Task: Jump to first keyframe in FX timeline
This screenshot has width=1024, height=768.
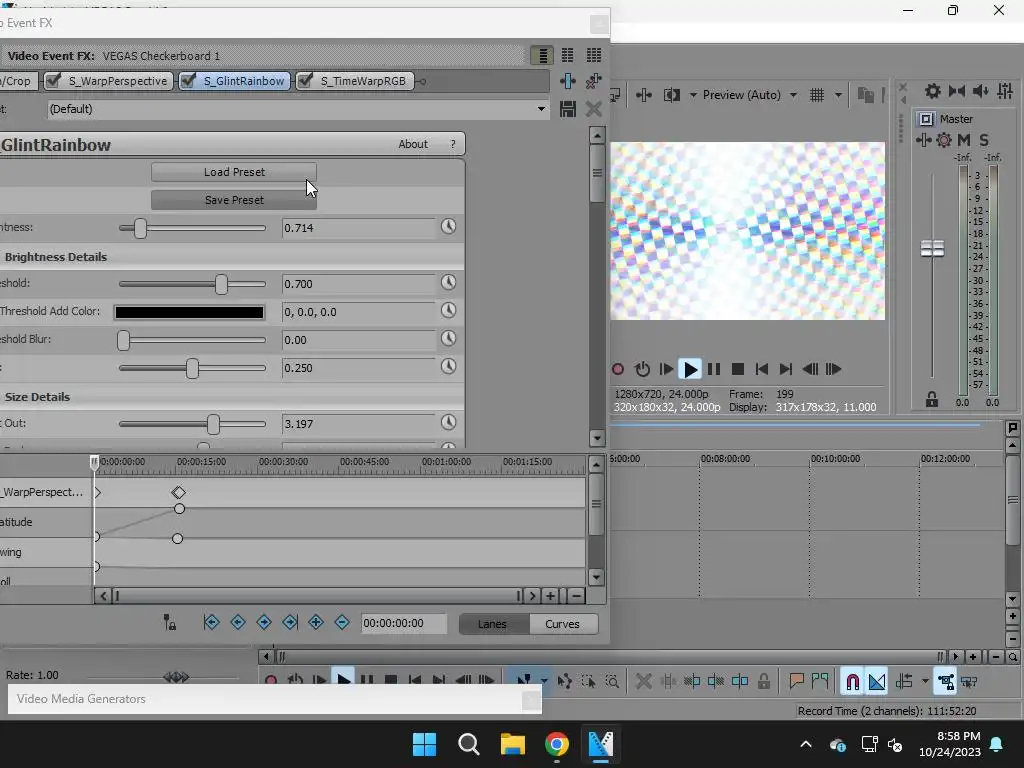Action: click(211, 622)
